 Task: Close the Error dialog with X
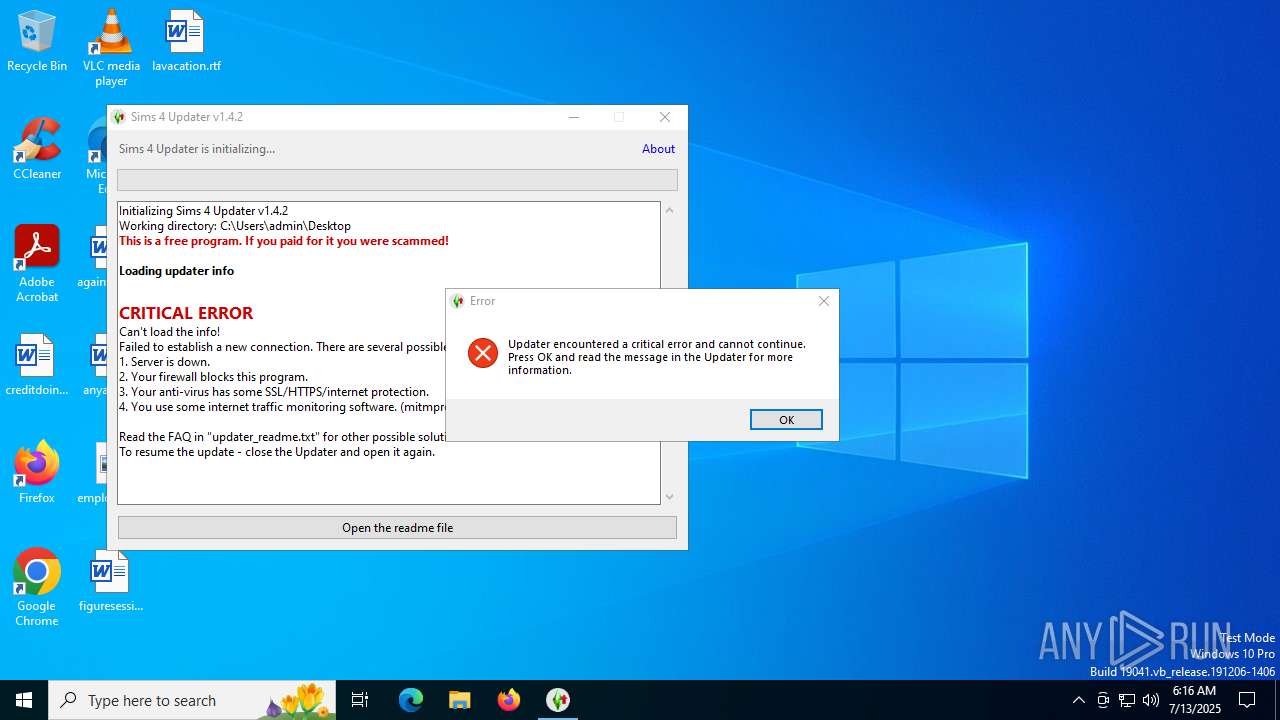tap(824, 301)
